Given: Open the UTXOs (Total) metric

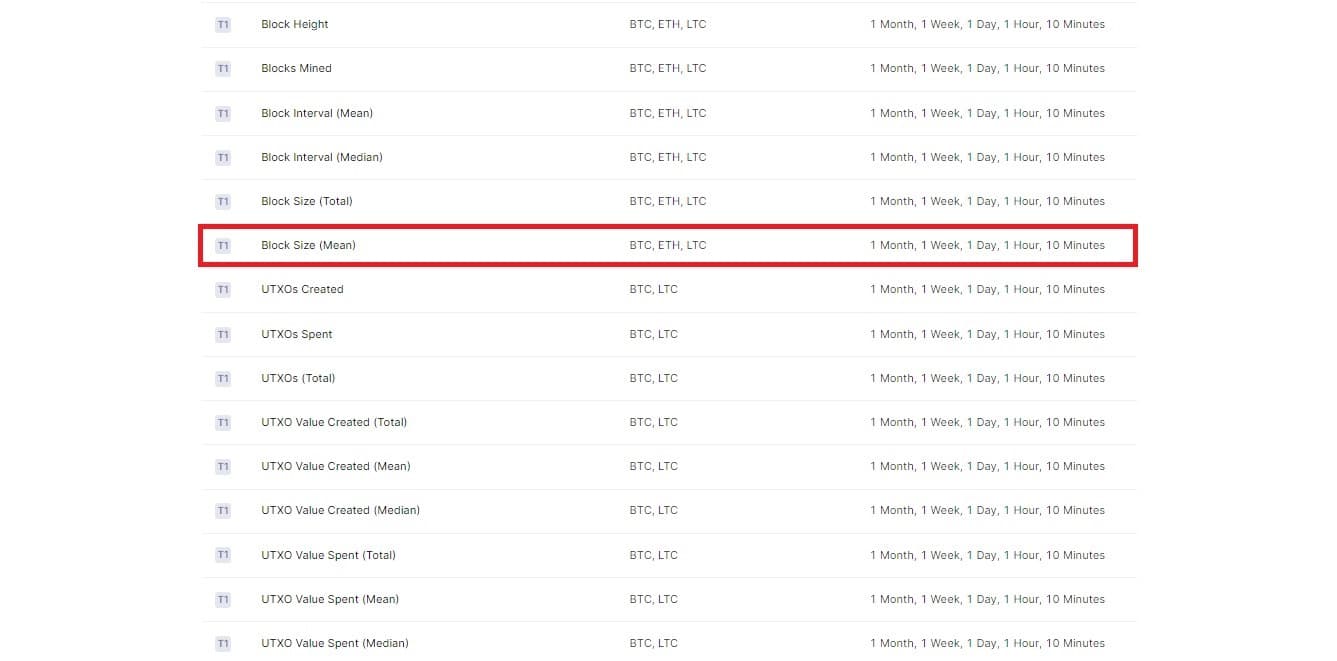Looking at the screenshot, I should click(x=298, y=379).
